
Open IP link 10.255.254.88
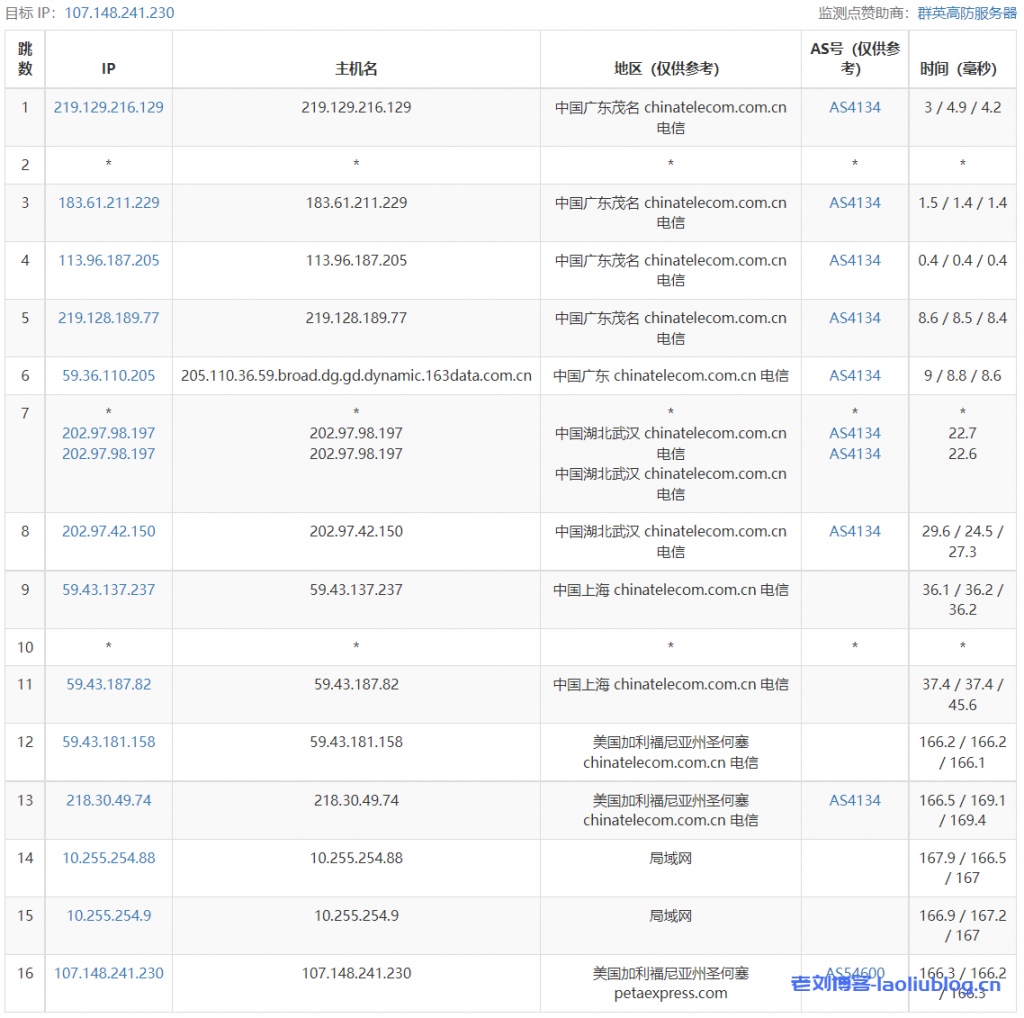click(x=109, y=858)
